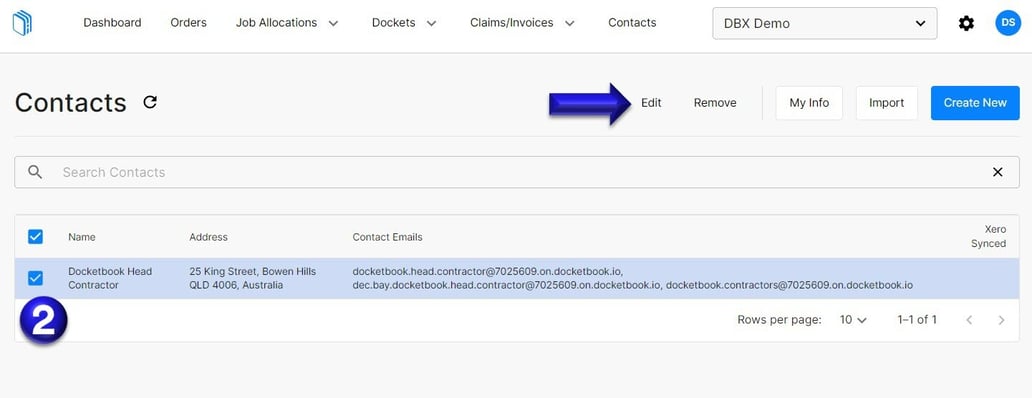Expand the Dockets dropdown menu
Viewport: 1032px width, 398px height.
404,23
